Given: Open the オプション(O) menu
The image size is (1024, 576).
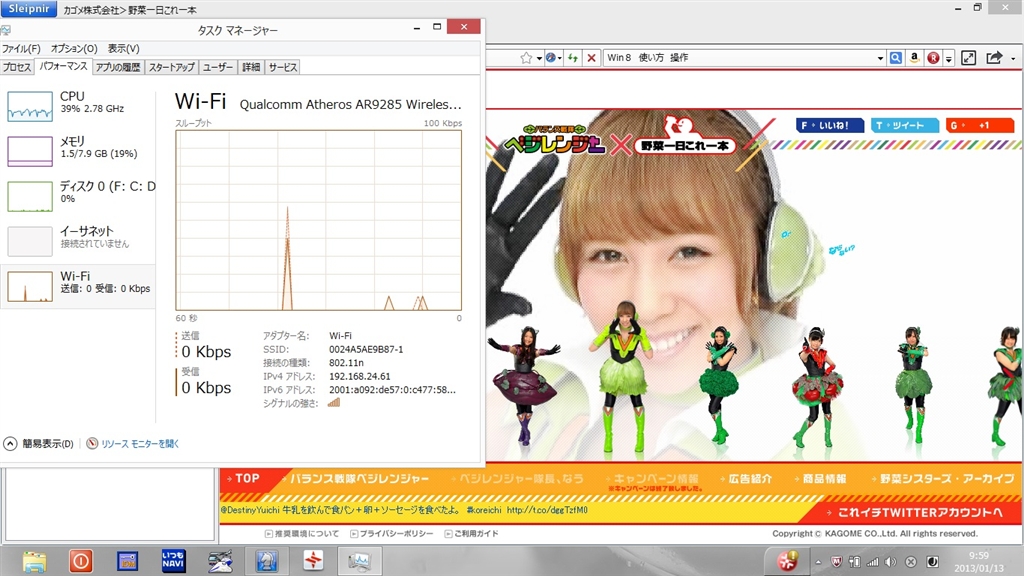Looking at the screenshot, I should click(74, 48).
